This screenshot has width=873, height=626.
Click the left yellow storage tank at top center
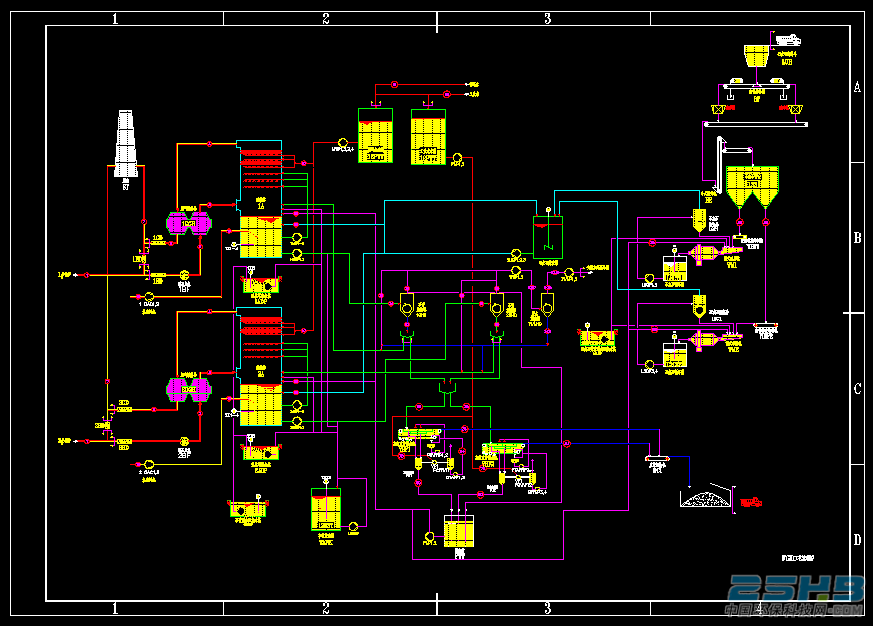pyautogui.click(x=375, y=135)
